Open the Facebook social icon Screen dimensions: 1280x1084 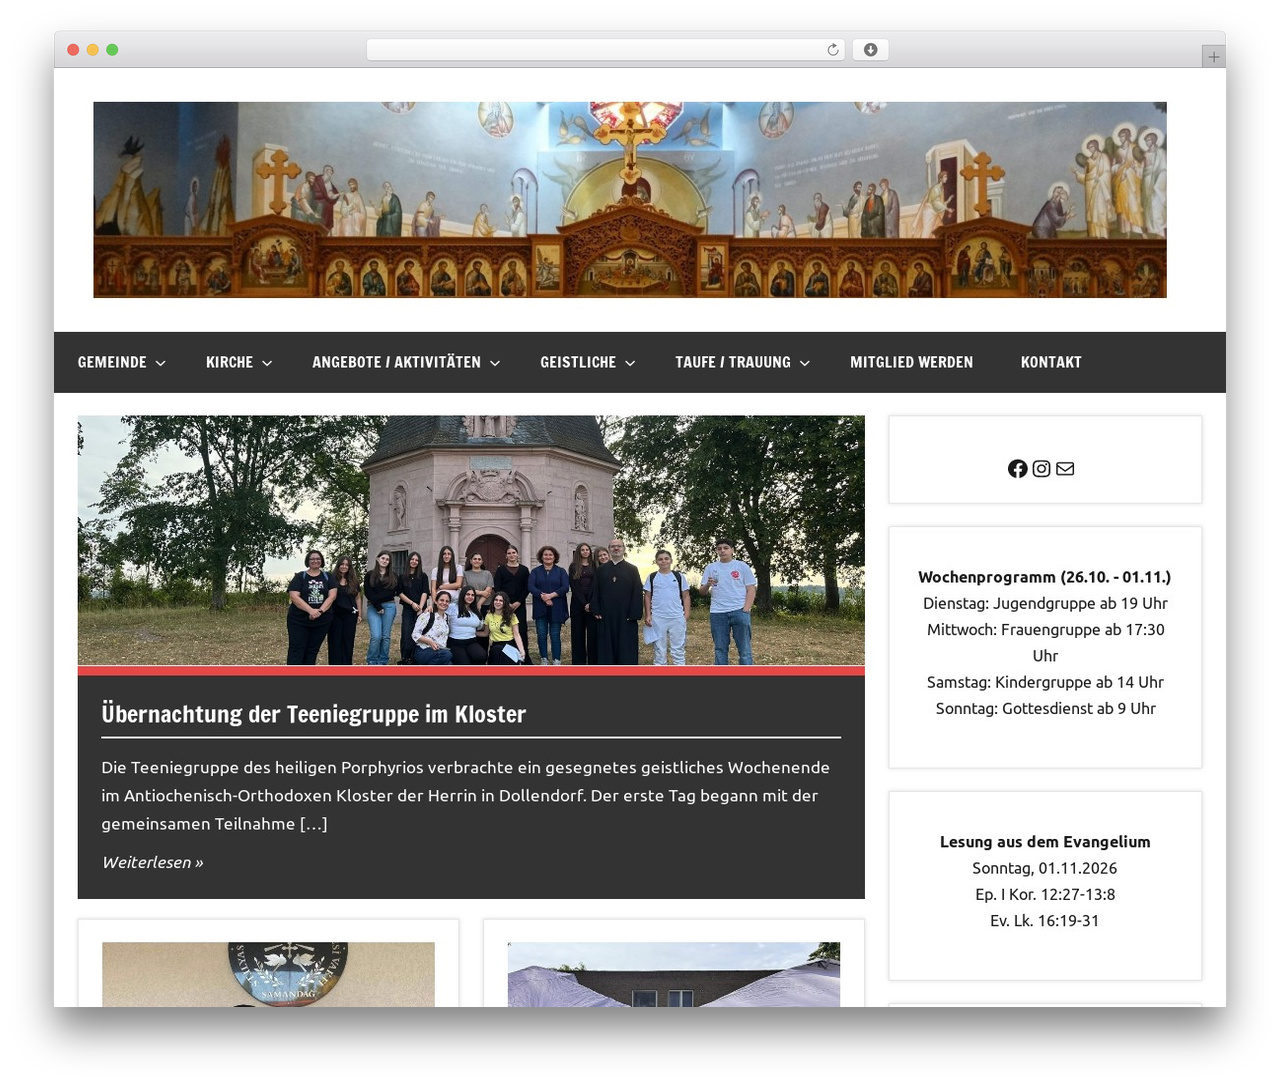coord(1017,468)
